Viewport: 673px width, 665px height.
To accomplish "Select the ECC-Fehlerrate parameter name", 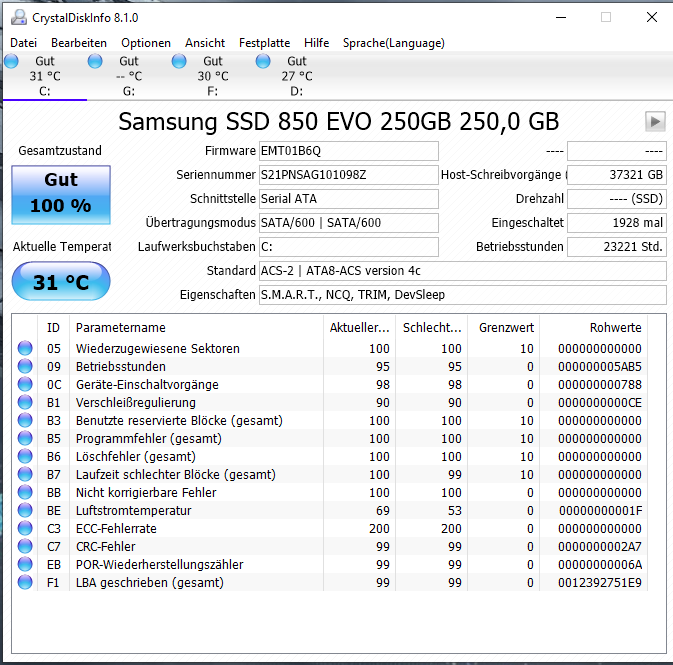I will [x=116, y=528].
